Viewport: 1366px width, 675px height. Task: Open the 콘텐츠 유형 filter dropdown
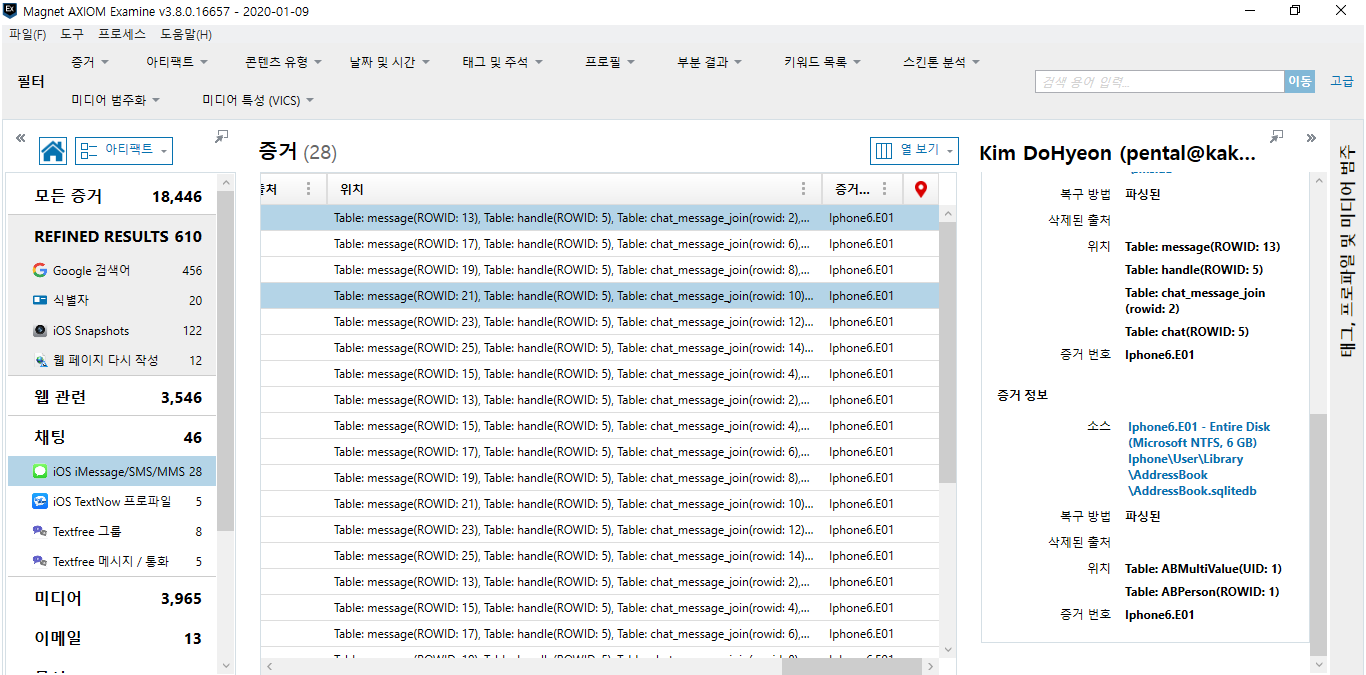point(283,62)
